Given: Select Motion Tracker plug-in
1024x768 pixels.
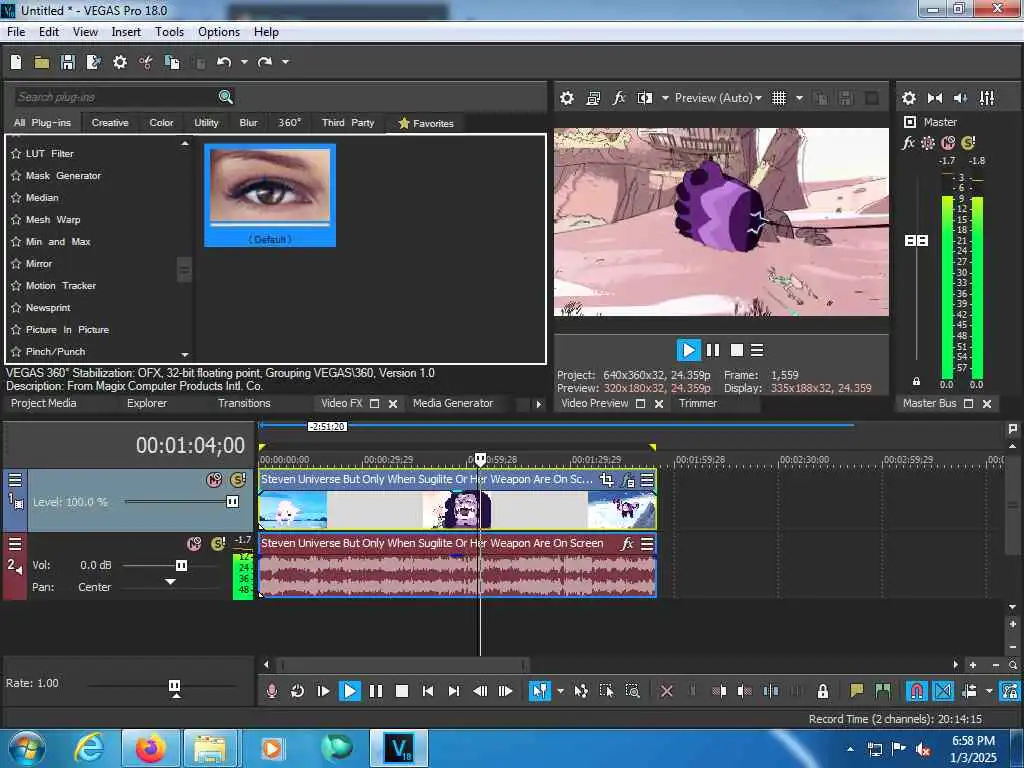Looking at the screenshot, I should (61, 286).
